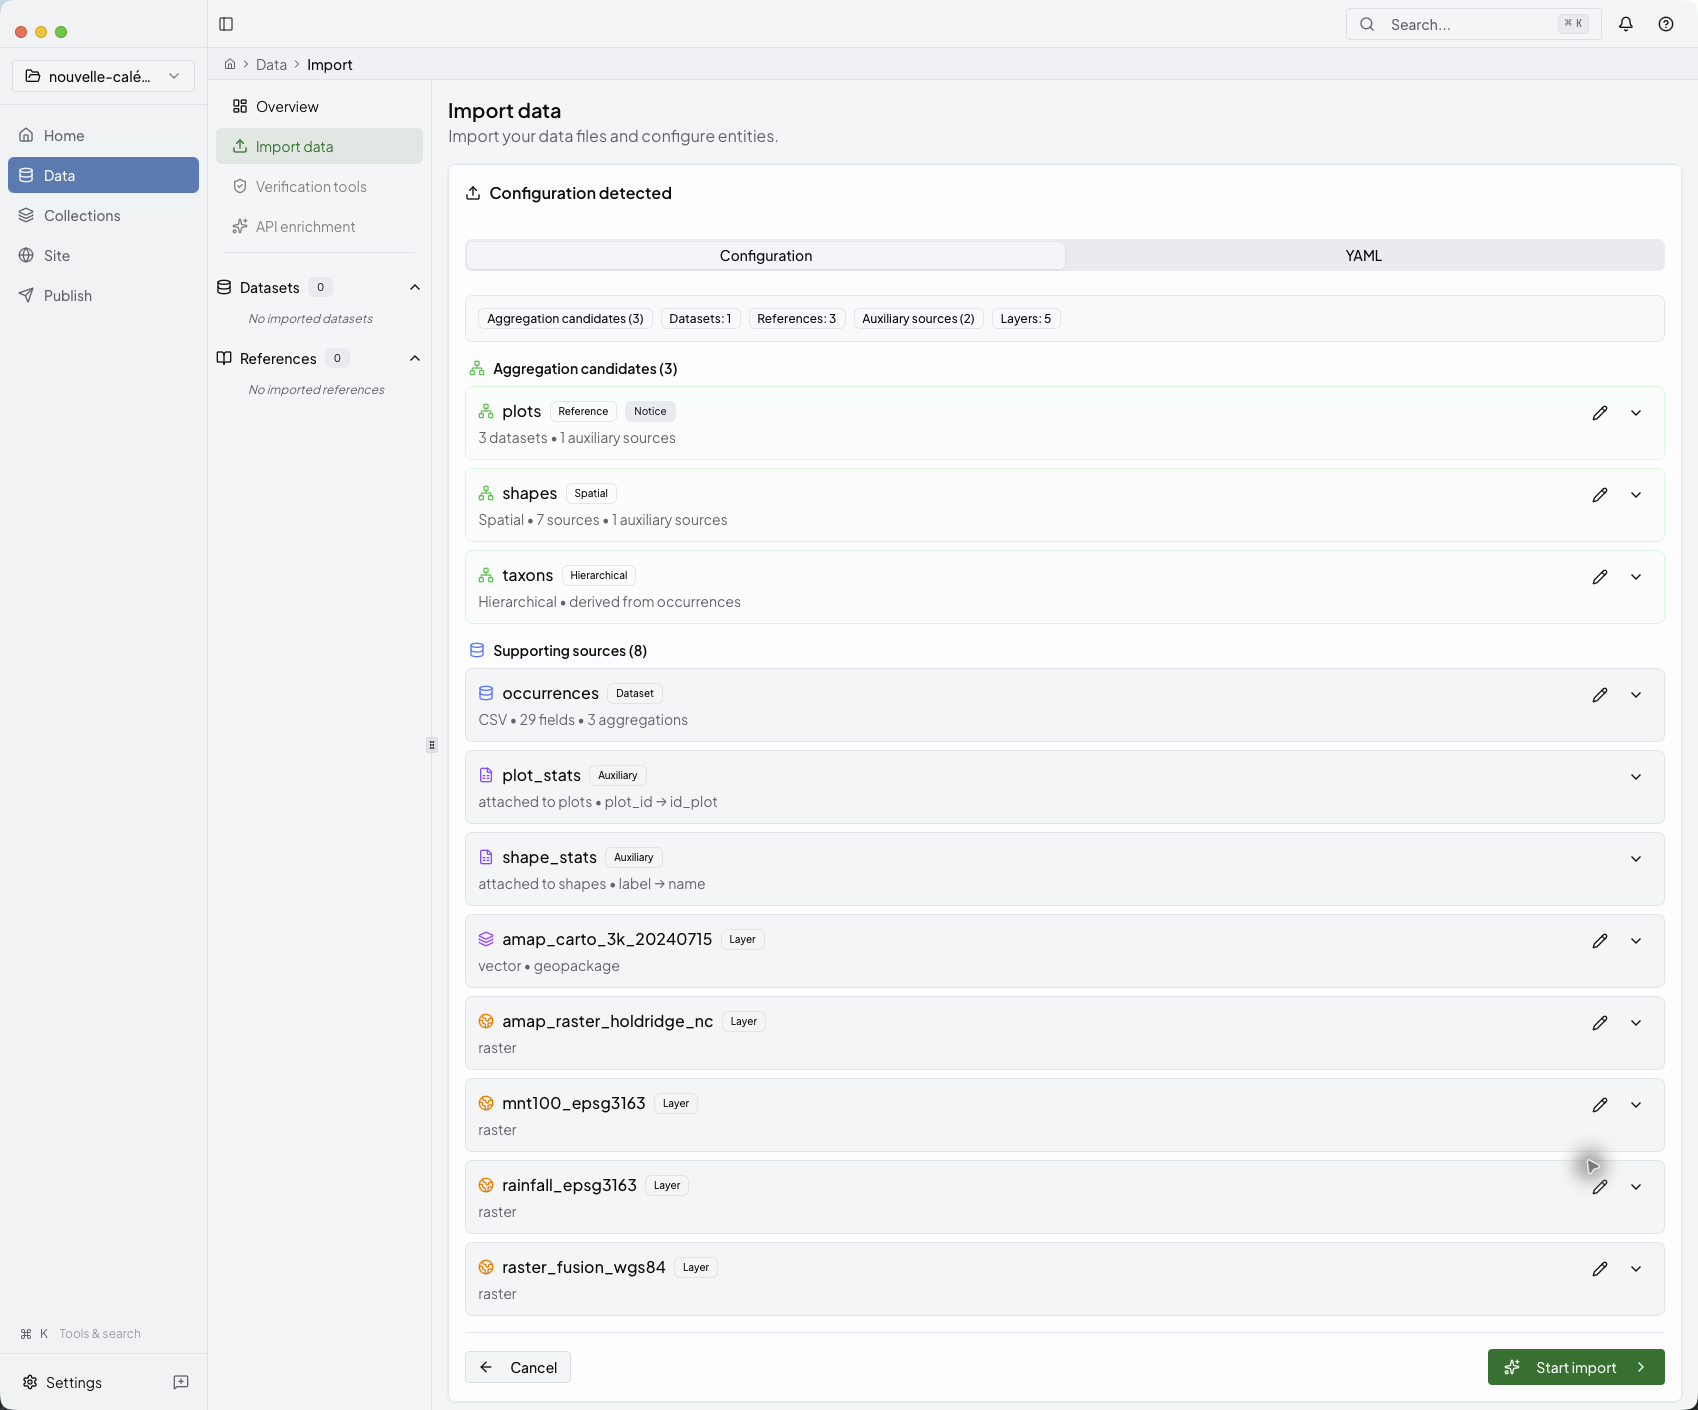Edit the amap_carto_3k_20240715 layer

click(1600, 941)
